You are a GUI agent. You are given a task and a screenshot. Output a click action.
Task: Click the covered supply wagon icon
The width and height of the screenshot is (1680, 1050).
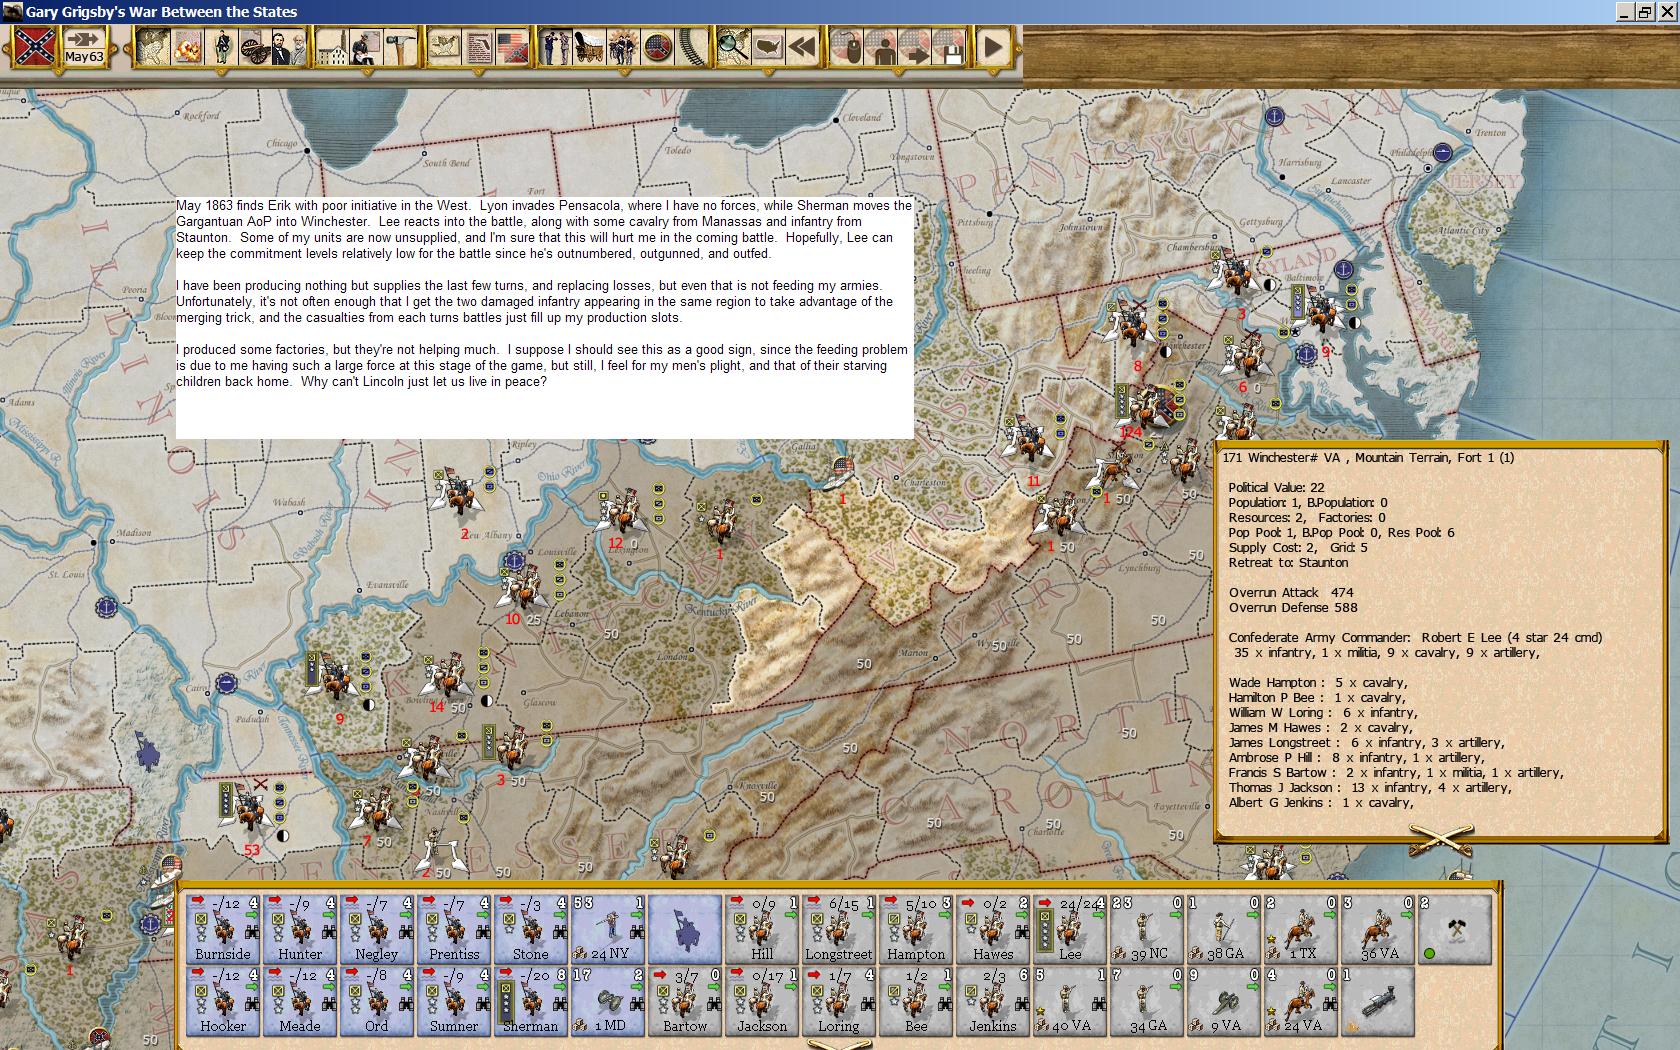(x=590, y=47)
